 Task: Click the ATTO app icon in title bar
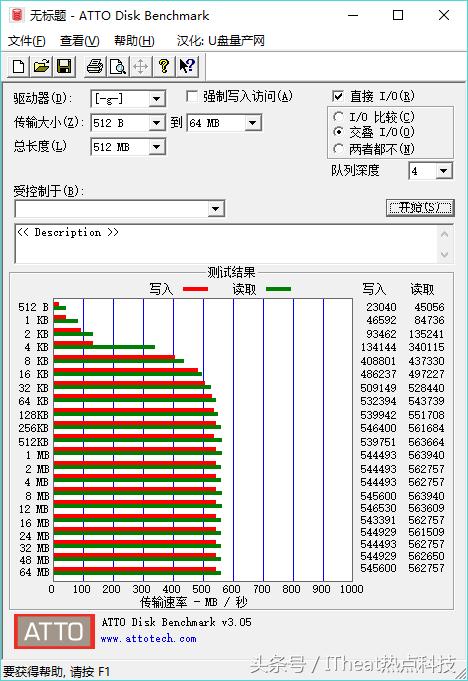tap(16, 16)
